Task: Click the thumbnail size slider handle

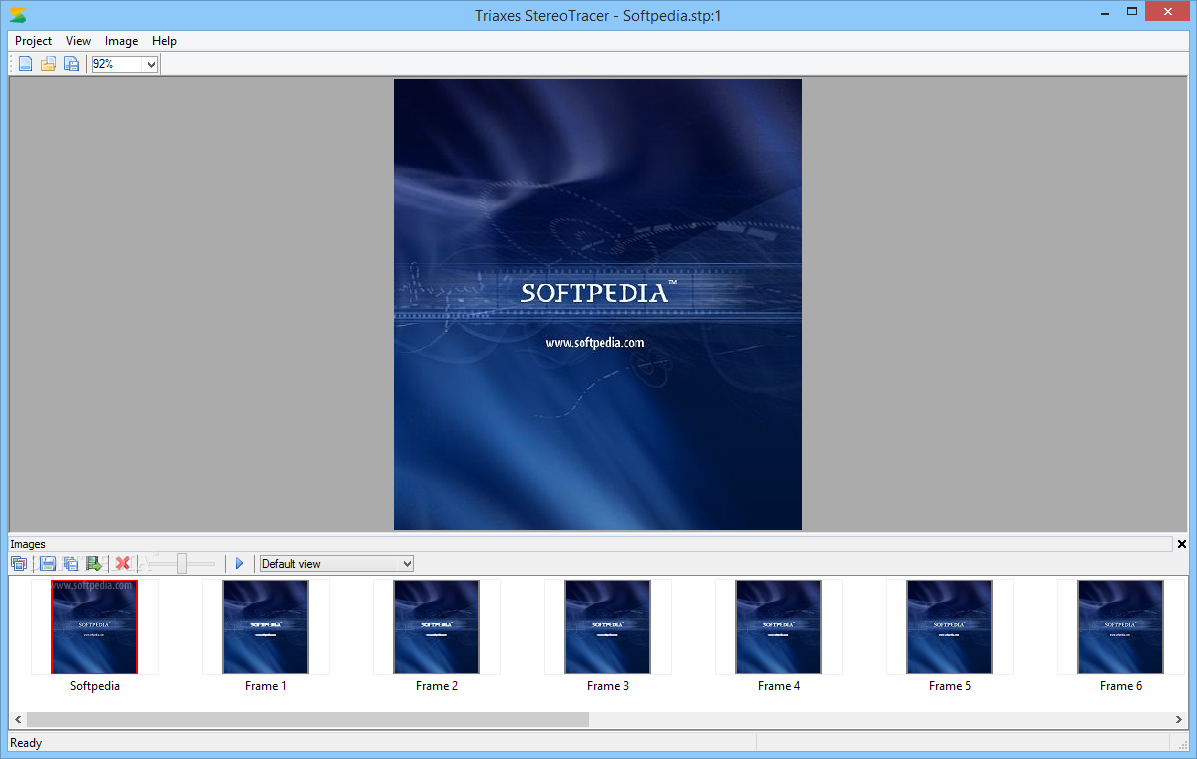Action: [182, 564]
